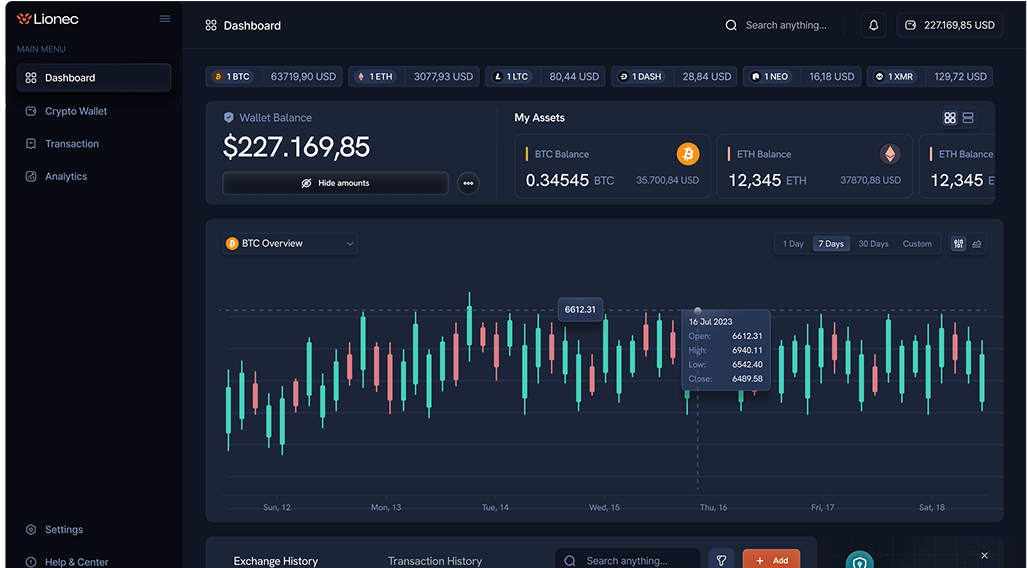Select Custom chart range
Image resolution: width=1027 pixels, height=568 pixels.
pos(917,244)
